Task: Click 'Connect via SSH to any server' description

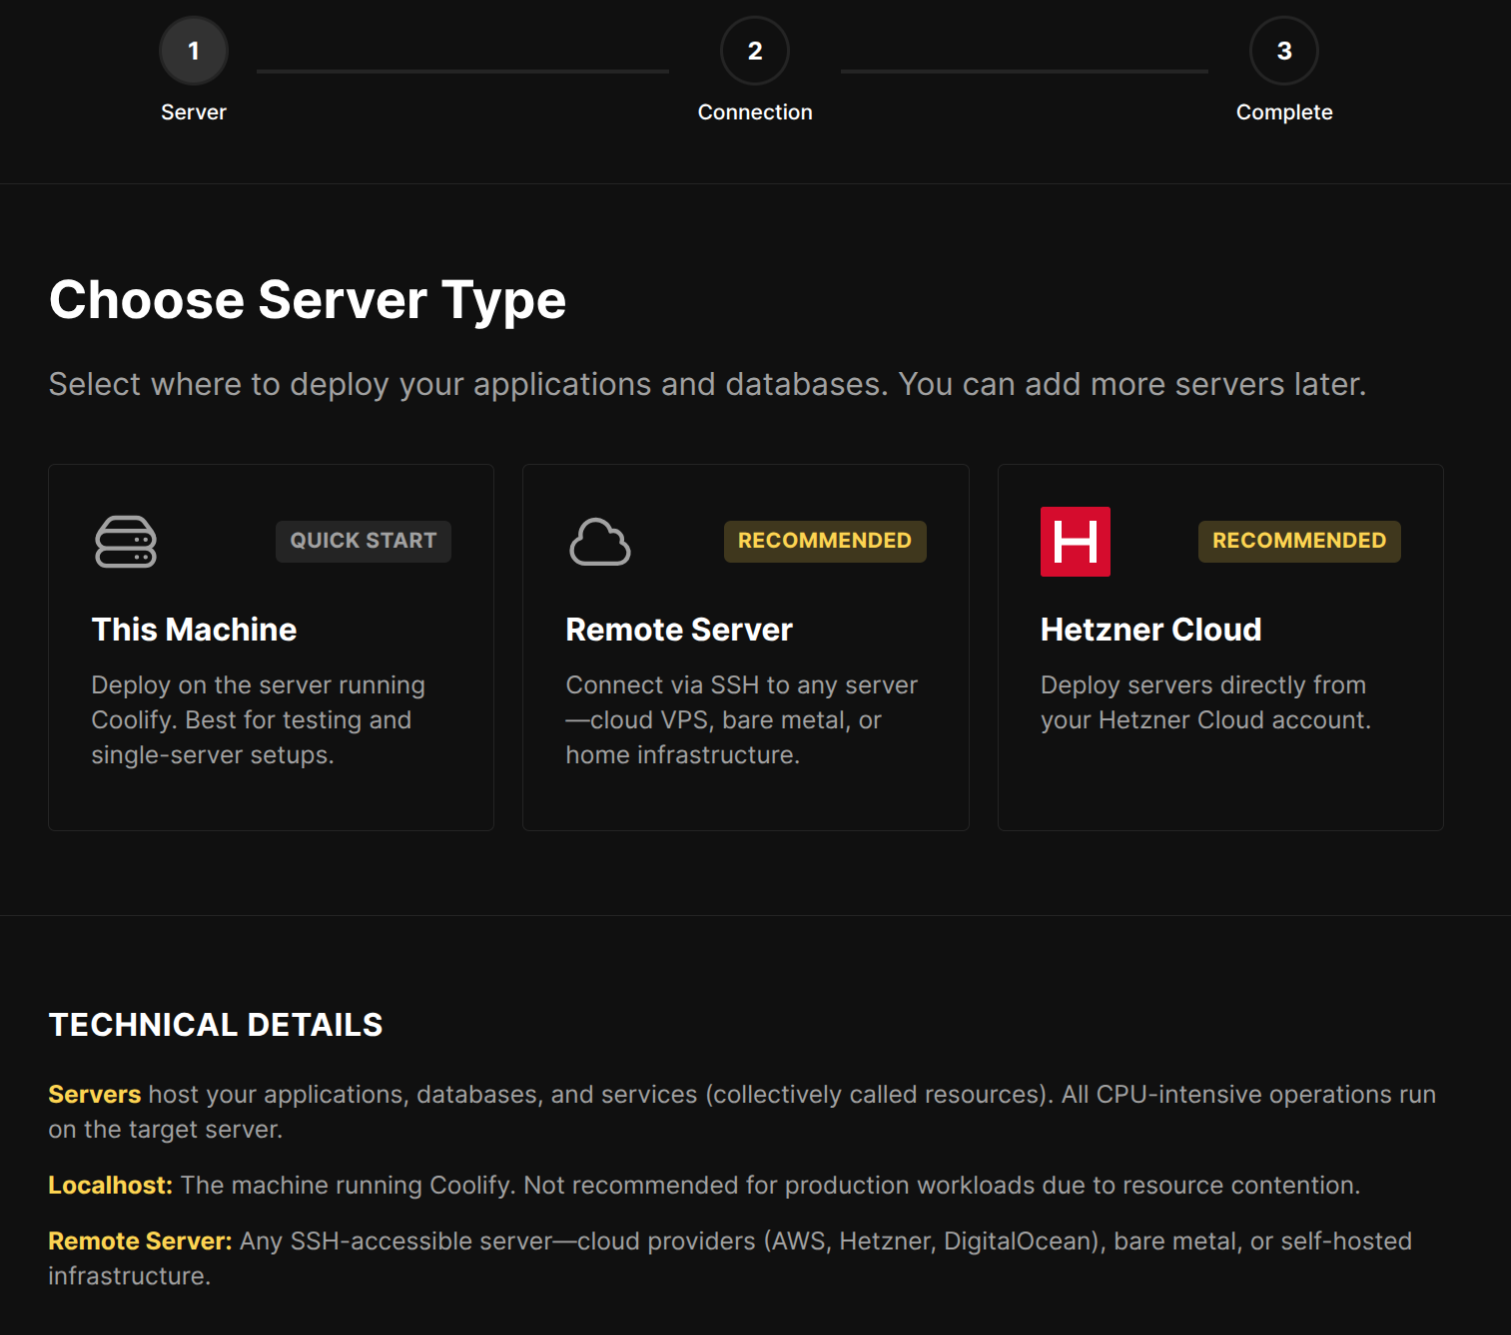Action: pos(741,720)
